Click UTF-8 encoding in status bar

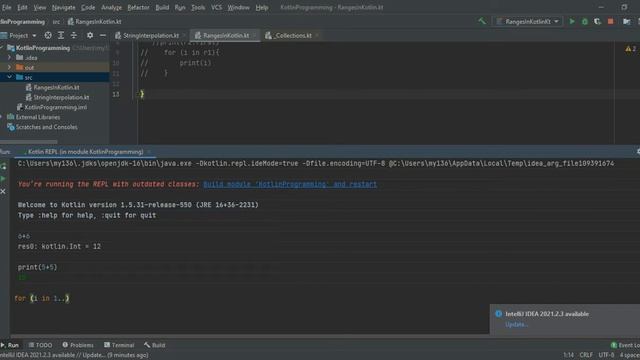point(606,355)
